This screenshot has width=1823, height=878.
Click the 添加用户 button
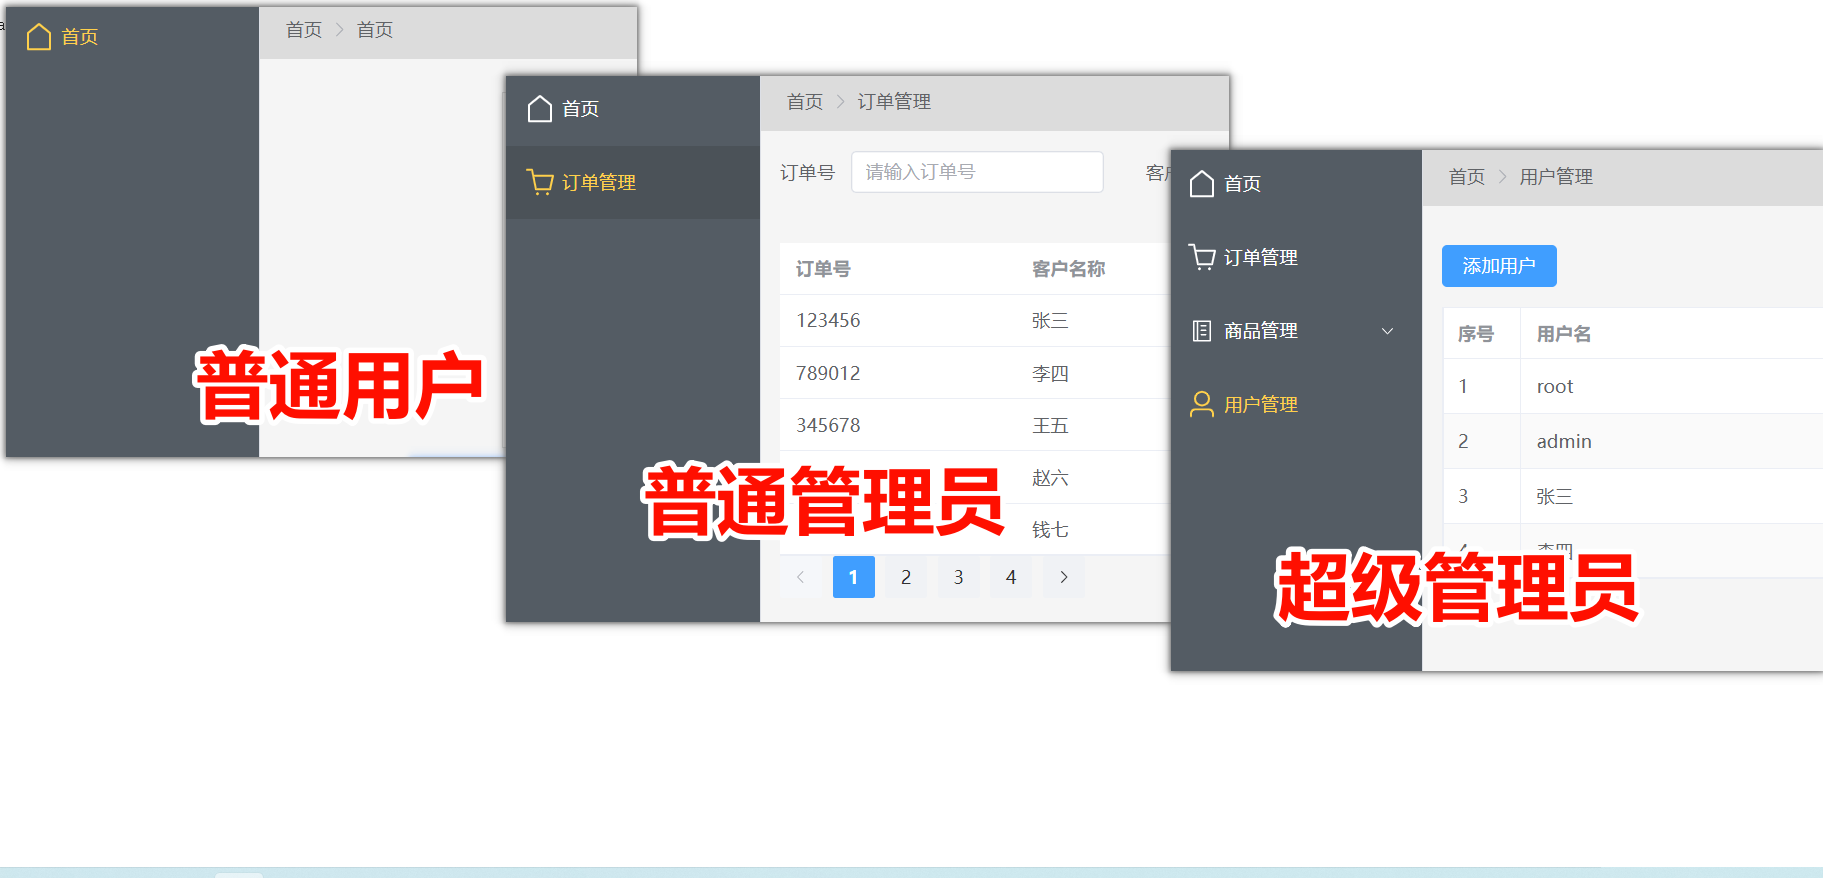click(x=1499, y=266)
